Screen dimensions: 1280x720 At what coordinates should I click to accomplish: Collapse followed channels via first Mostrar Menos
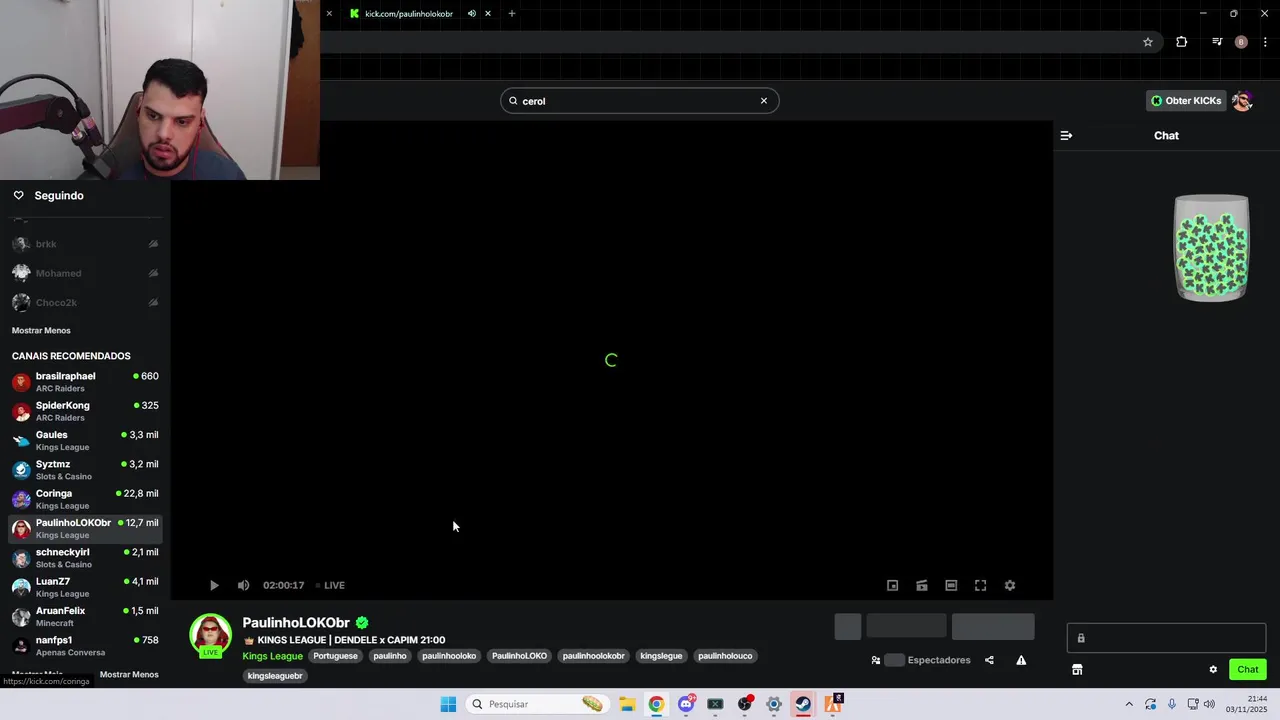[41, 330]
